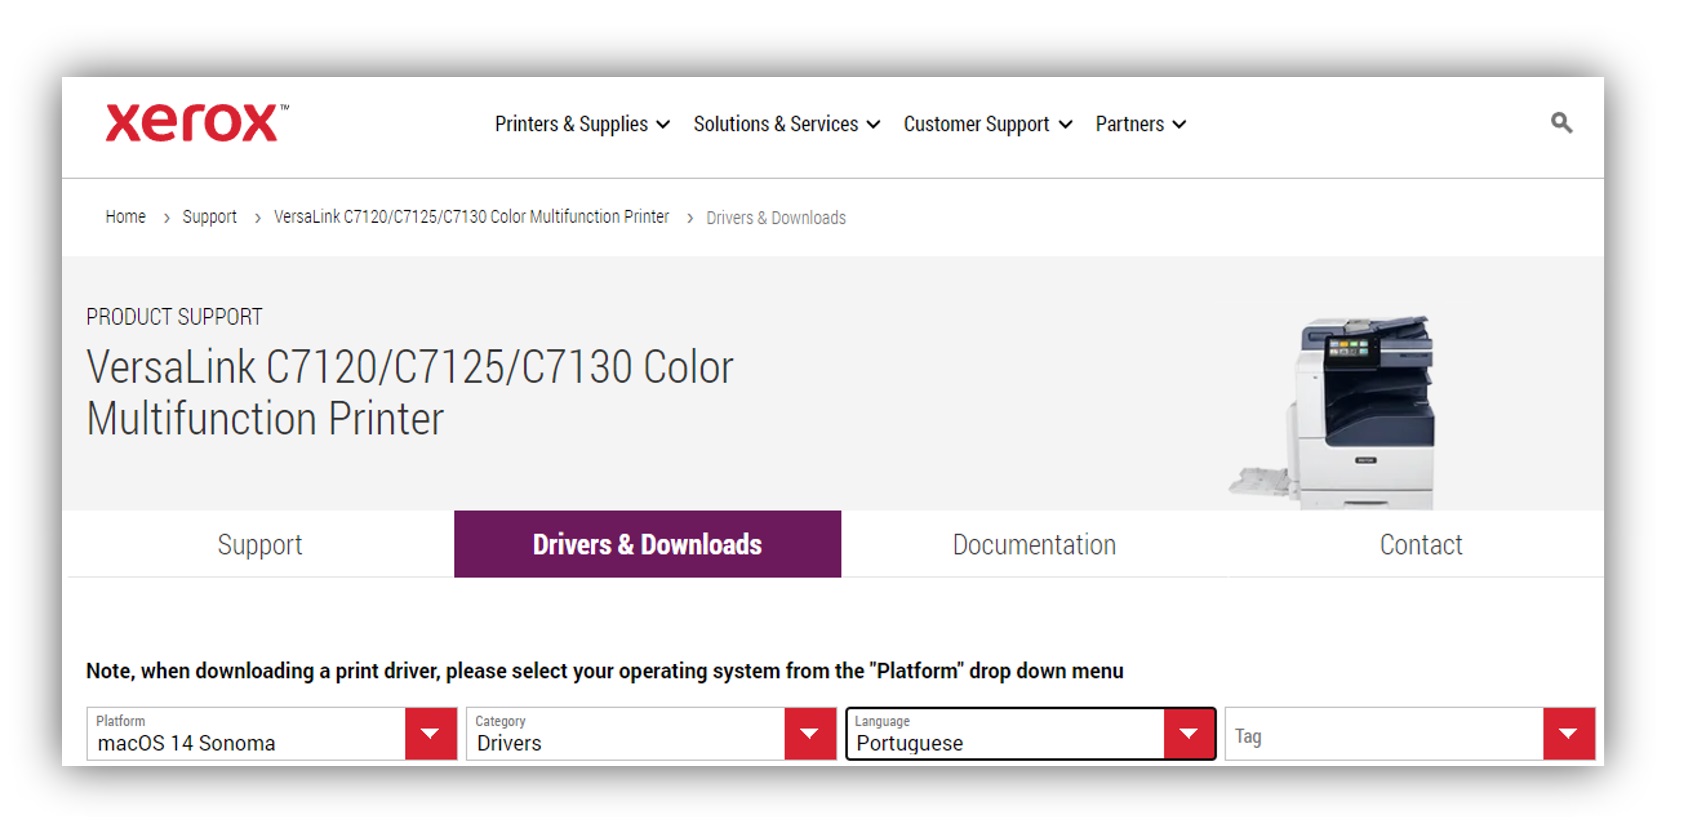Expand the Platform dropdown arrow
The width and height of the screenshot is (1682, 835).
coord(431,734)
